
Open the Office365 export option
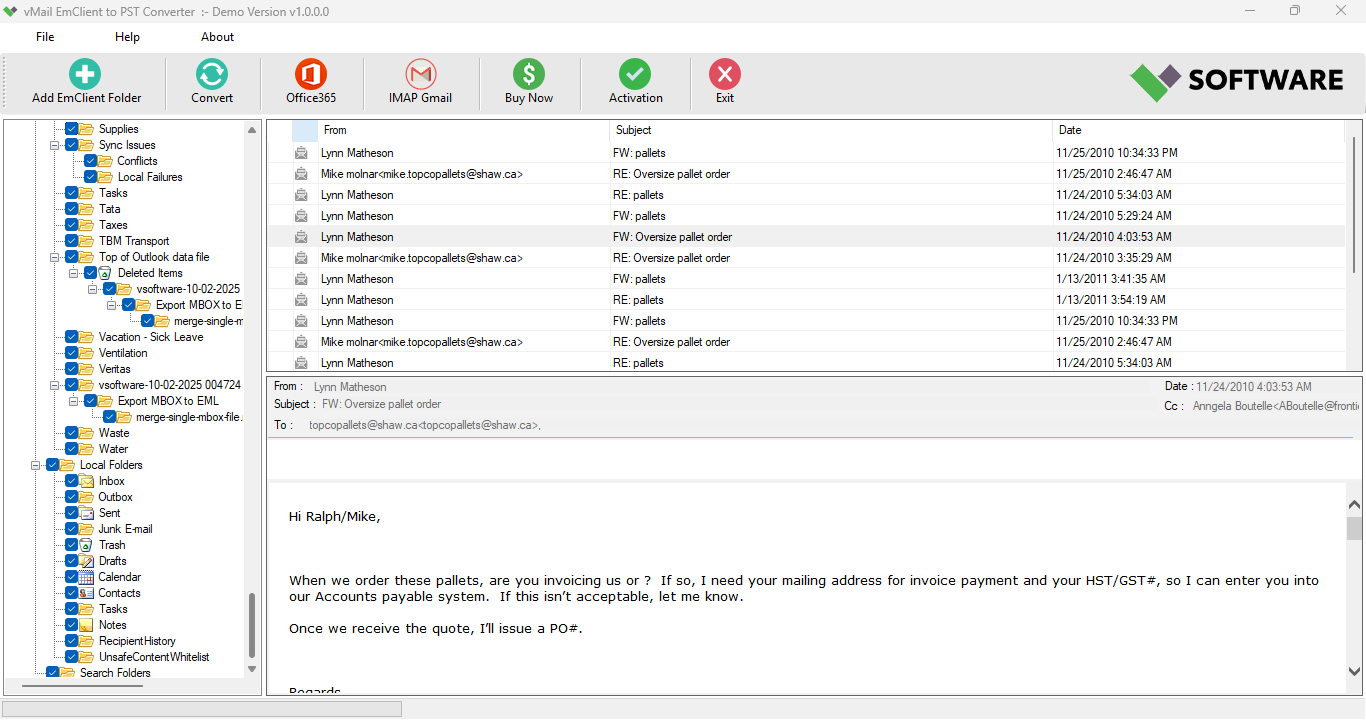[311, 82]
